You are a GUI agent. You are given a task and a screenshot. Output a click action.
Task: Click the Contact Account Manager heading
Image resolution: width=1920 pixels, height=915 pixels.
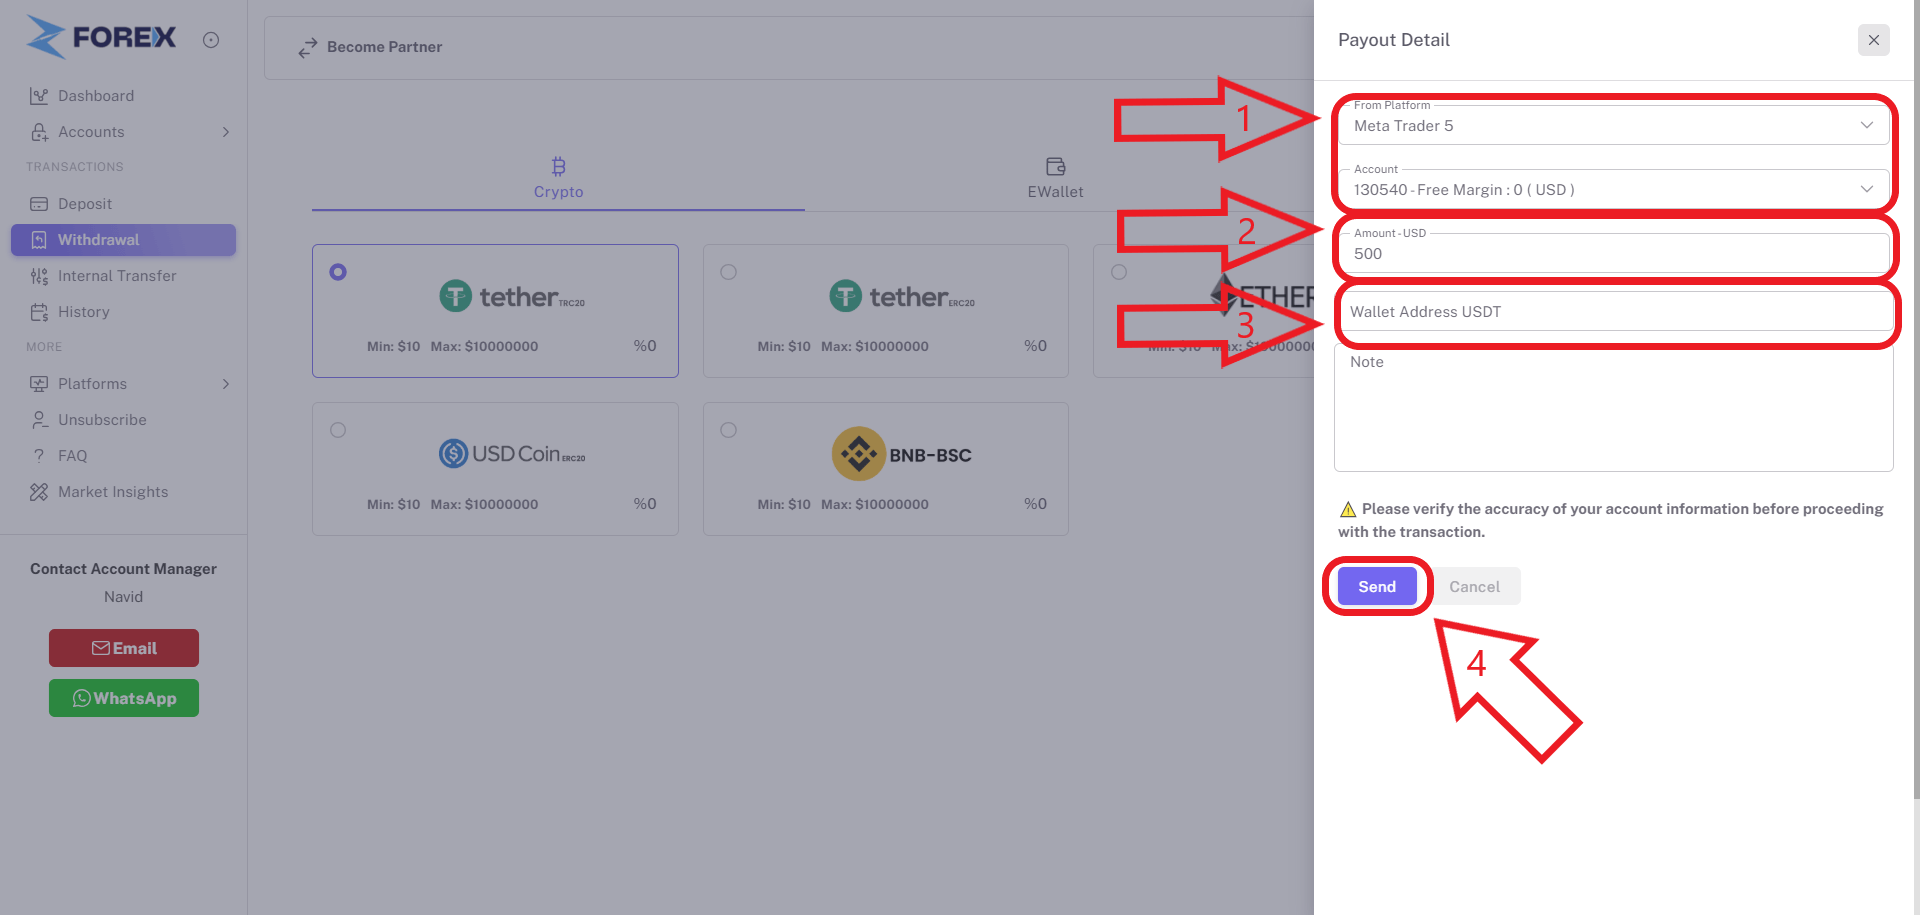click(x=123, y=569)
